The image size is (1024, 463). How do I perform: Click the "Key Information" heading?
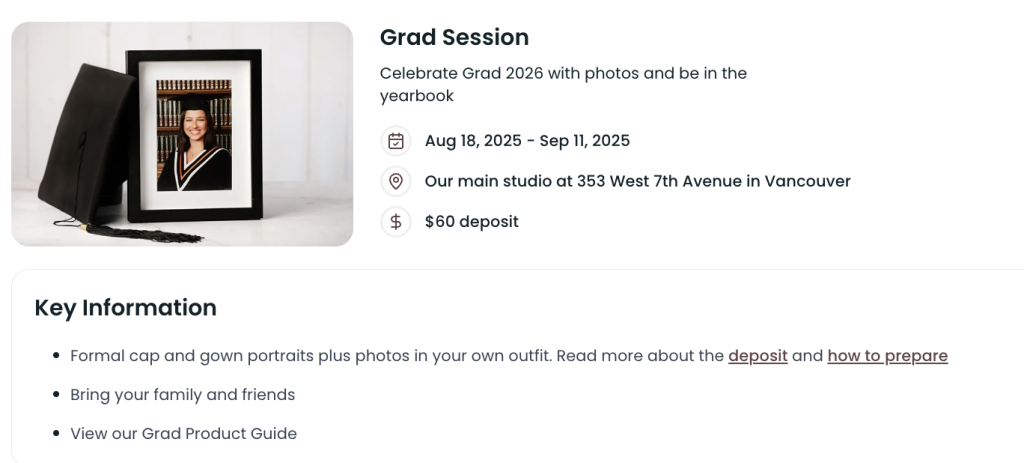tap(125, 307)
